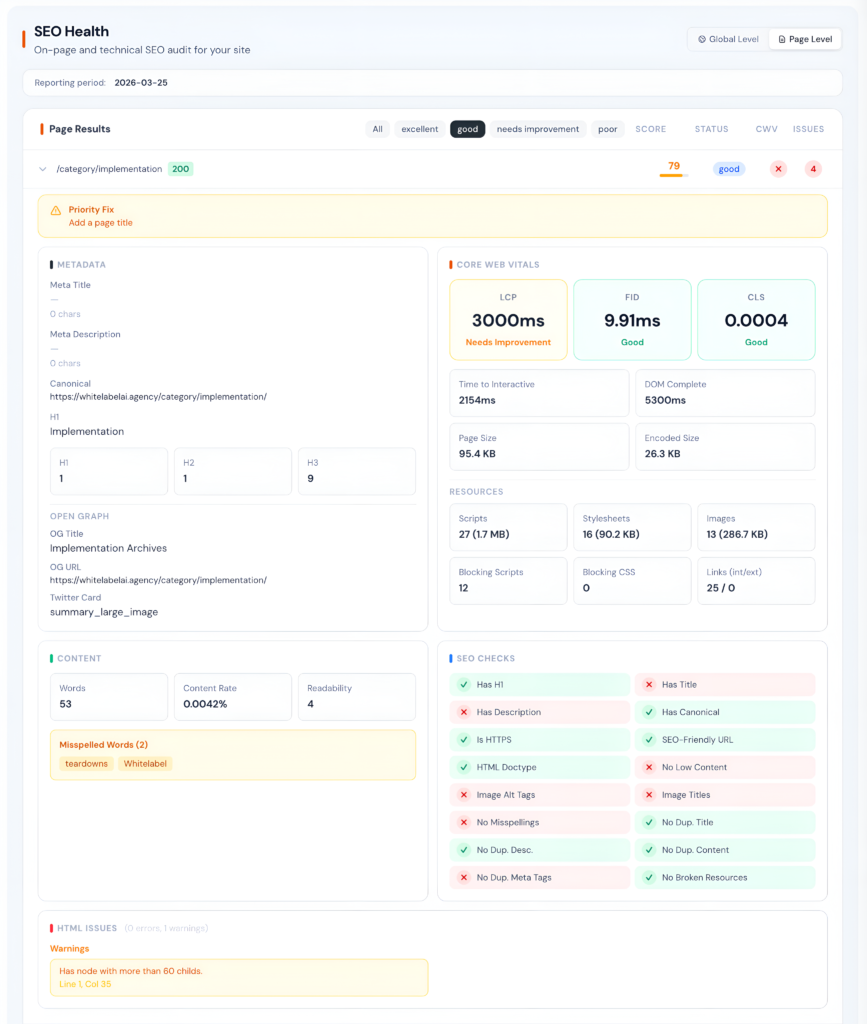Select the All filter tab

379,128
